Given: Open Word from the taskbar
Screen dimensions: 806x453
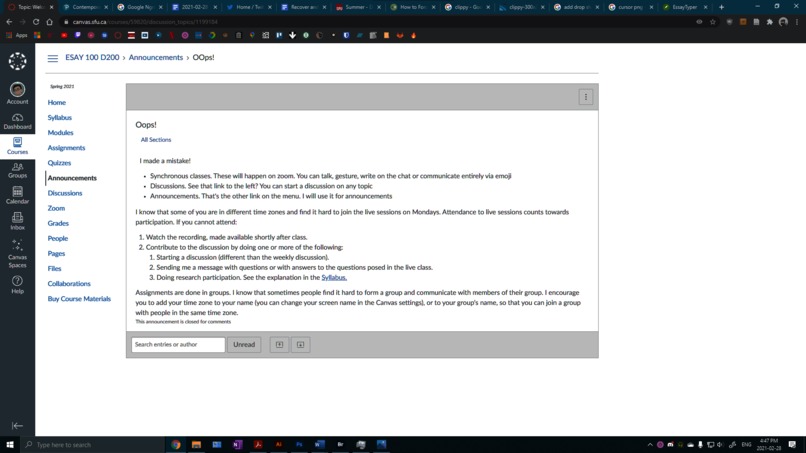Looking at the screenshot, I should 320,445.
